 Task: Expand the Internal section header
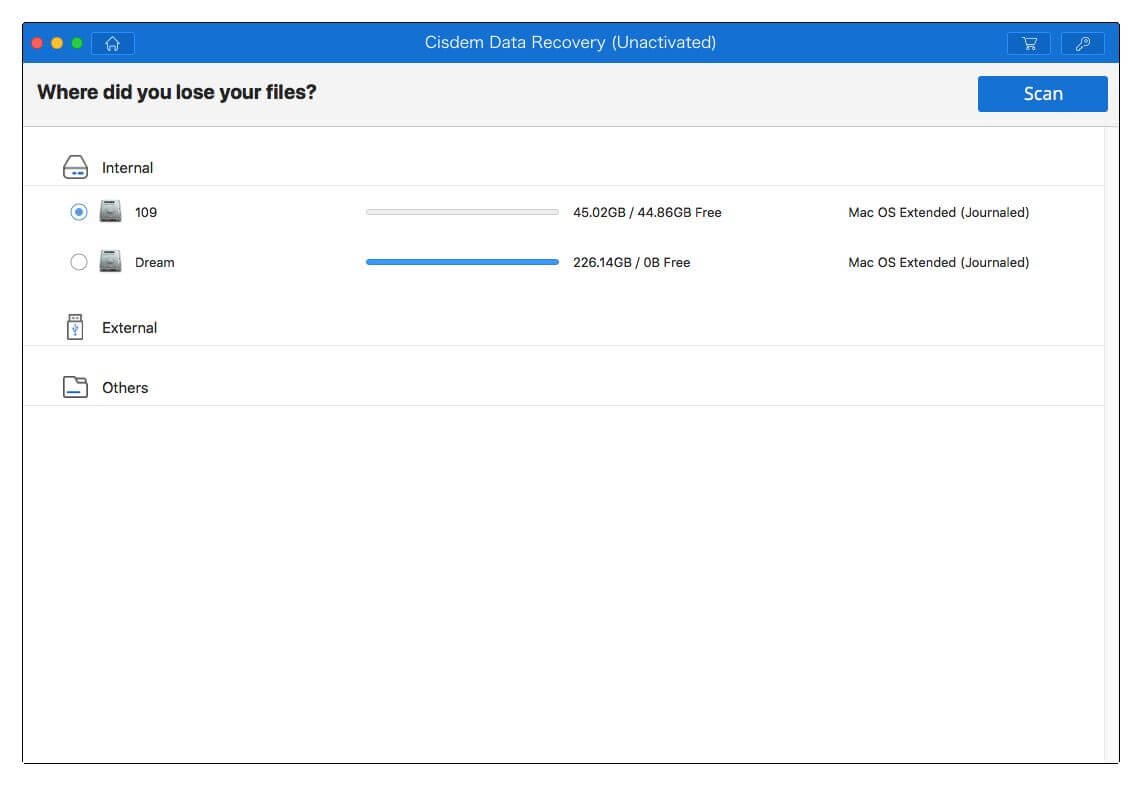click(127, 168)
